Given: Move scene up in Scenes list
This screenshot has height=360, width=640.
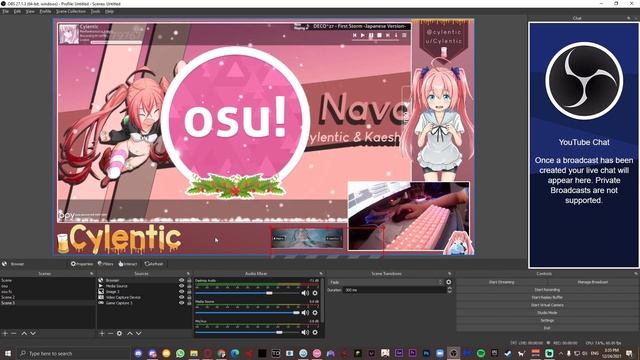Looking at the screenshot, I should [x=24, y=333].
